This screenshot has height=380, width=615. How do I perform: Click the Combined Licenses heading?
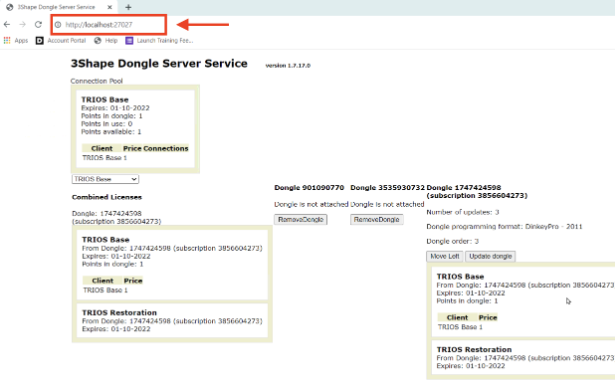(x=107, y=197)
